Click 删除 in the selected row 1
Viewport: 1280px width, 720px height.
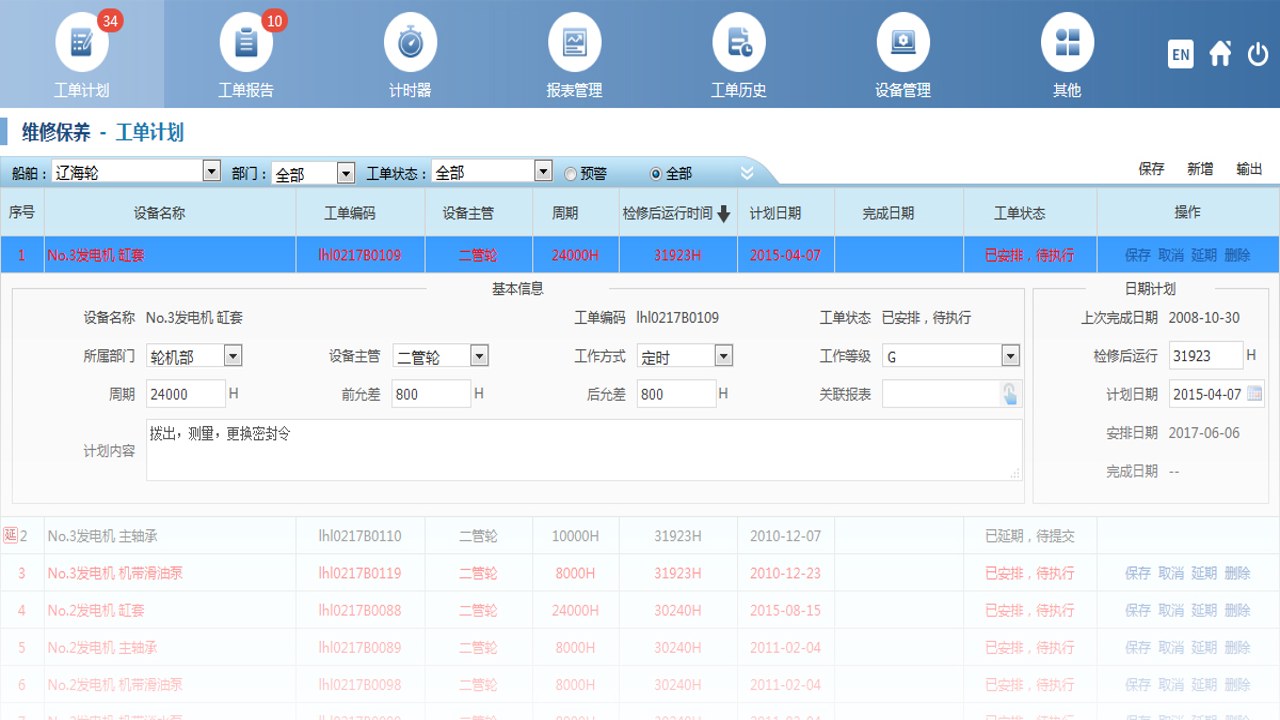point(1237,255)
